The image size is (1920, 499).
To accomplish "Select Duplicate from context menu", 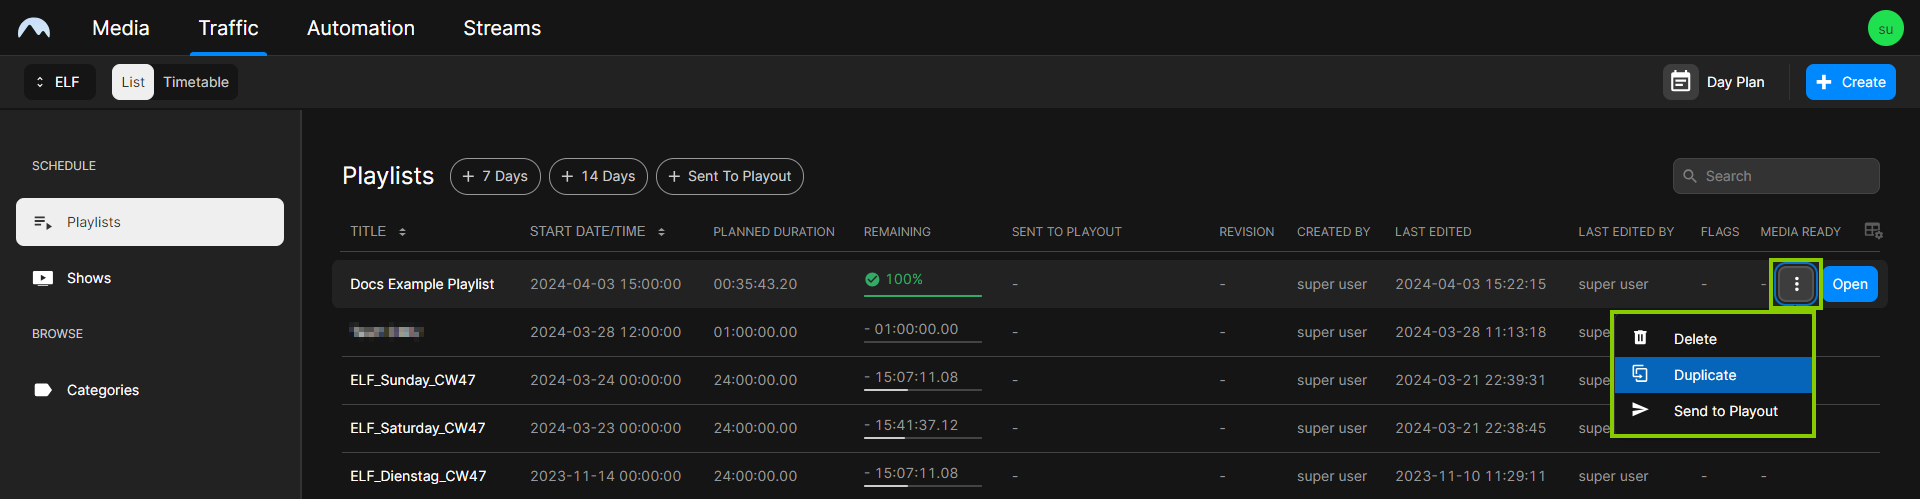I will click(x=1713, y=375).
